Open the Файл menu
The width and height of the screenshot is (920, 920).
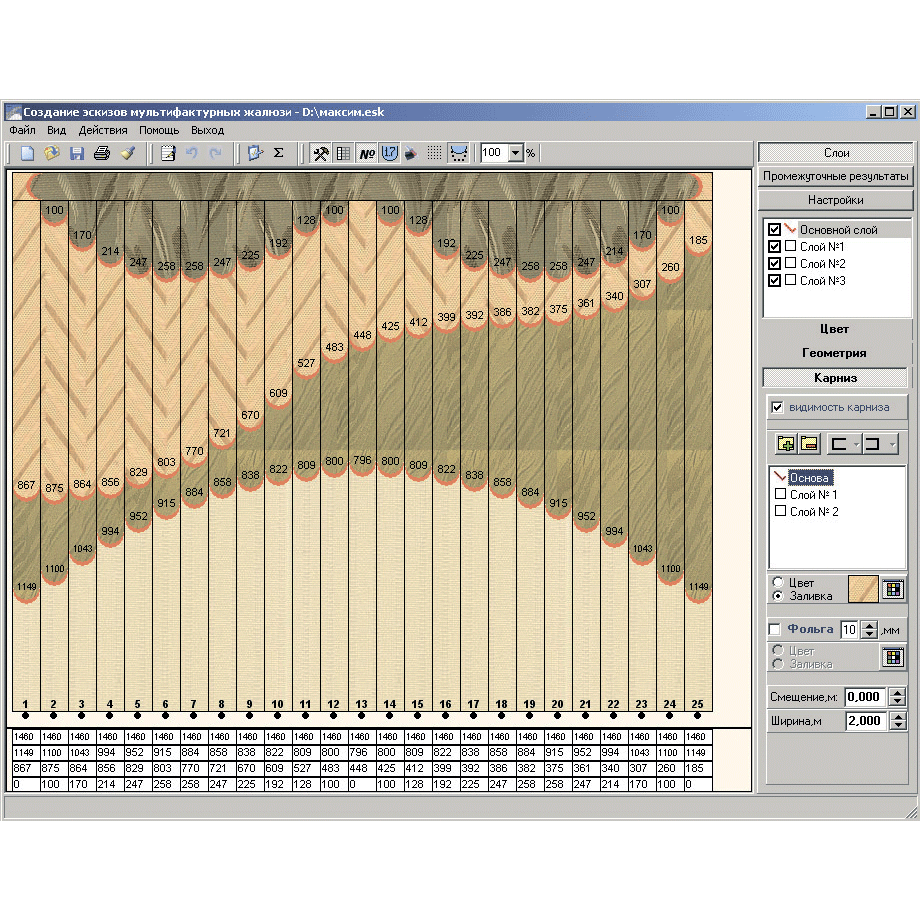(x=22, y=130)
